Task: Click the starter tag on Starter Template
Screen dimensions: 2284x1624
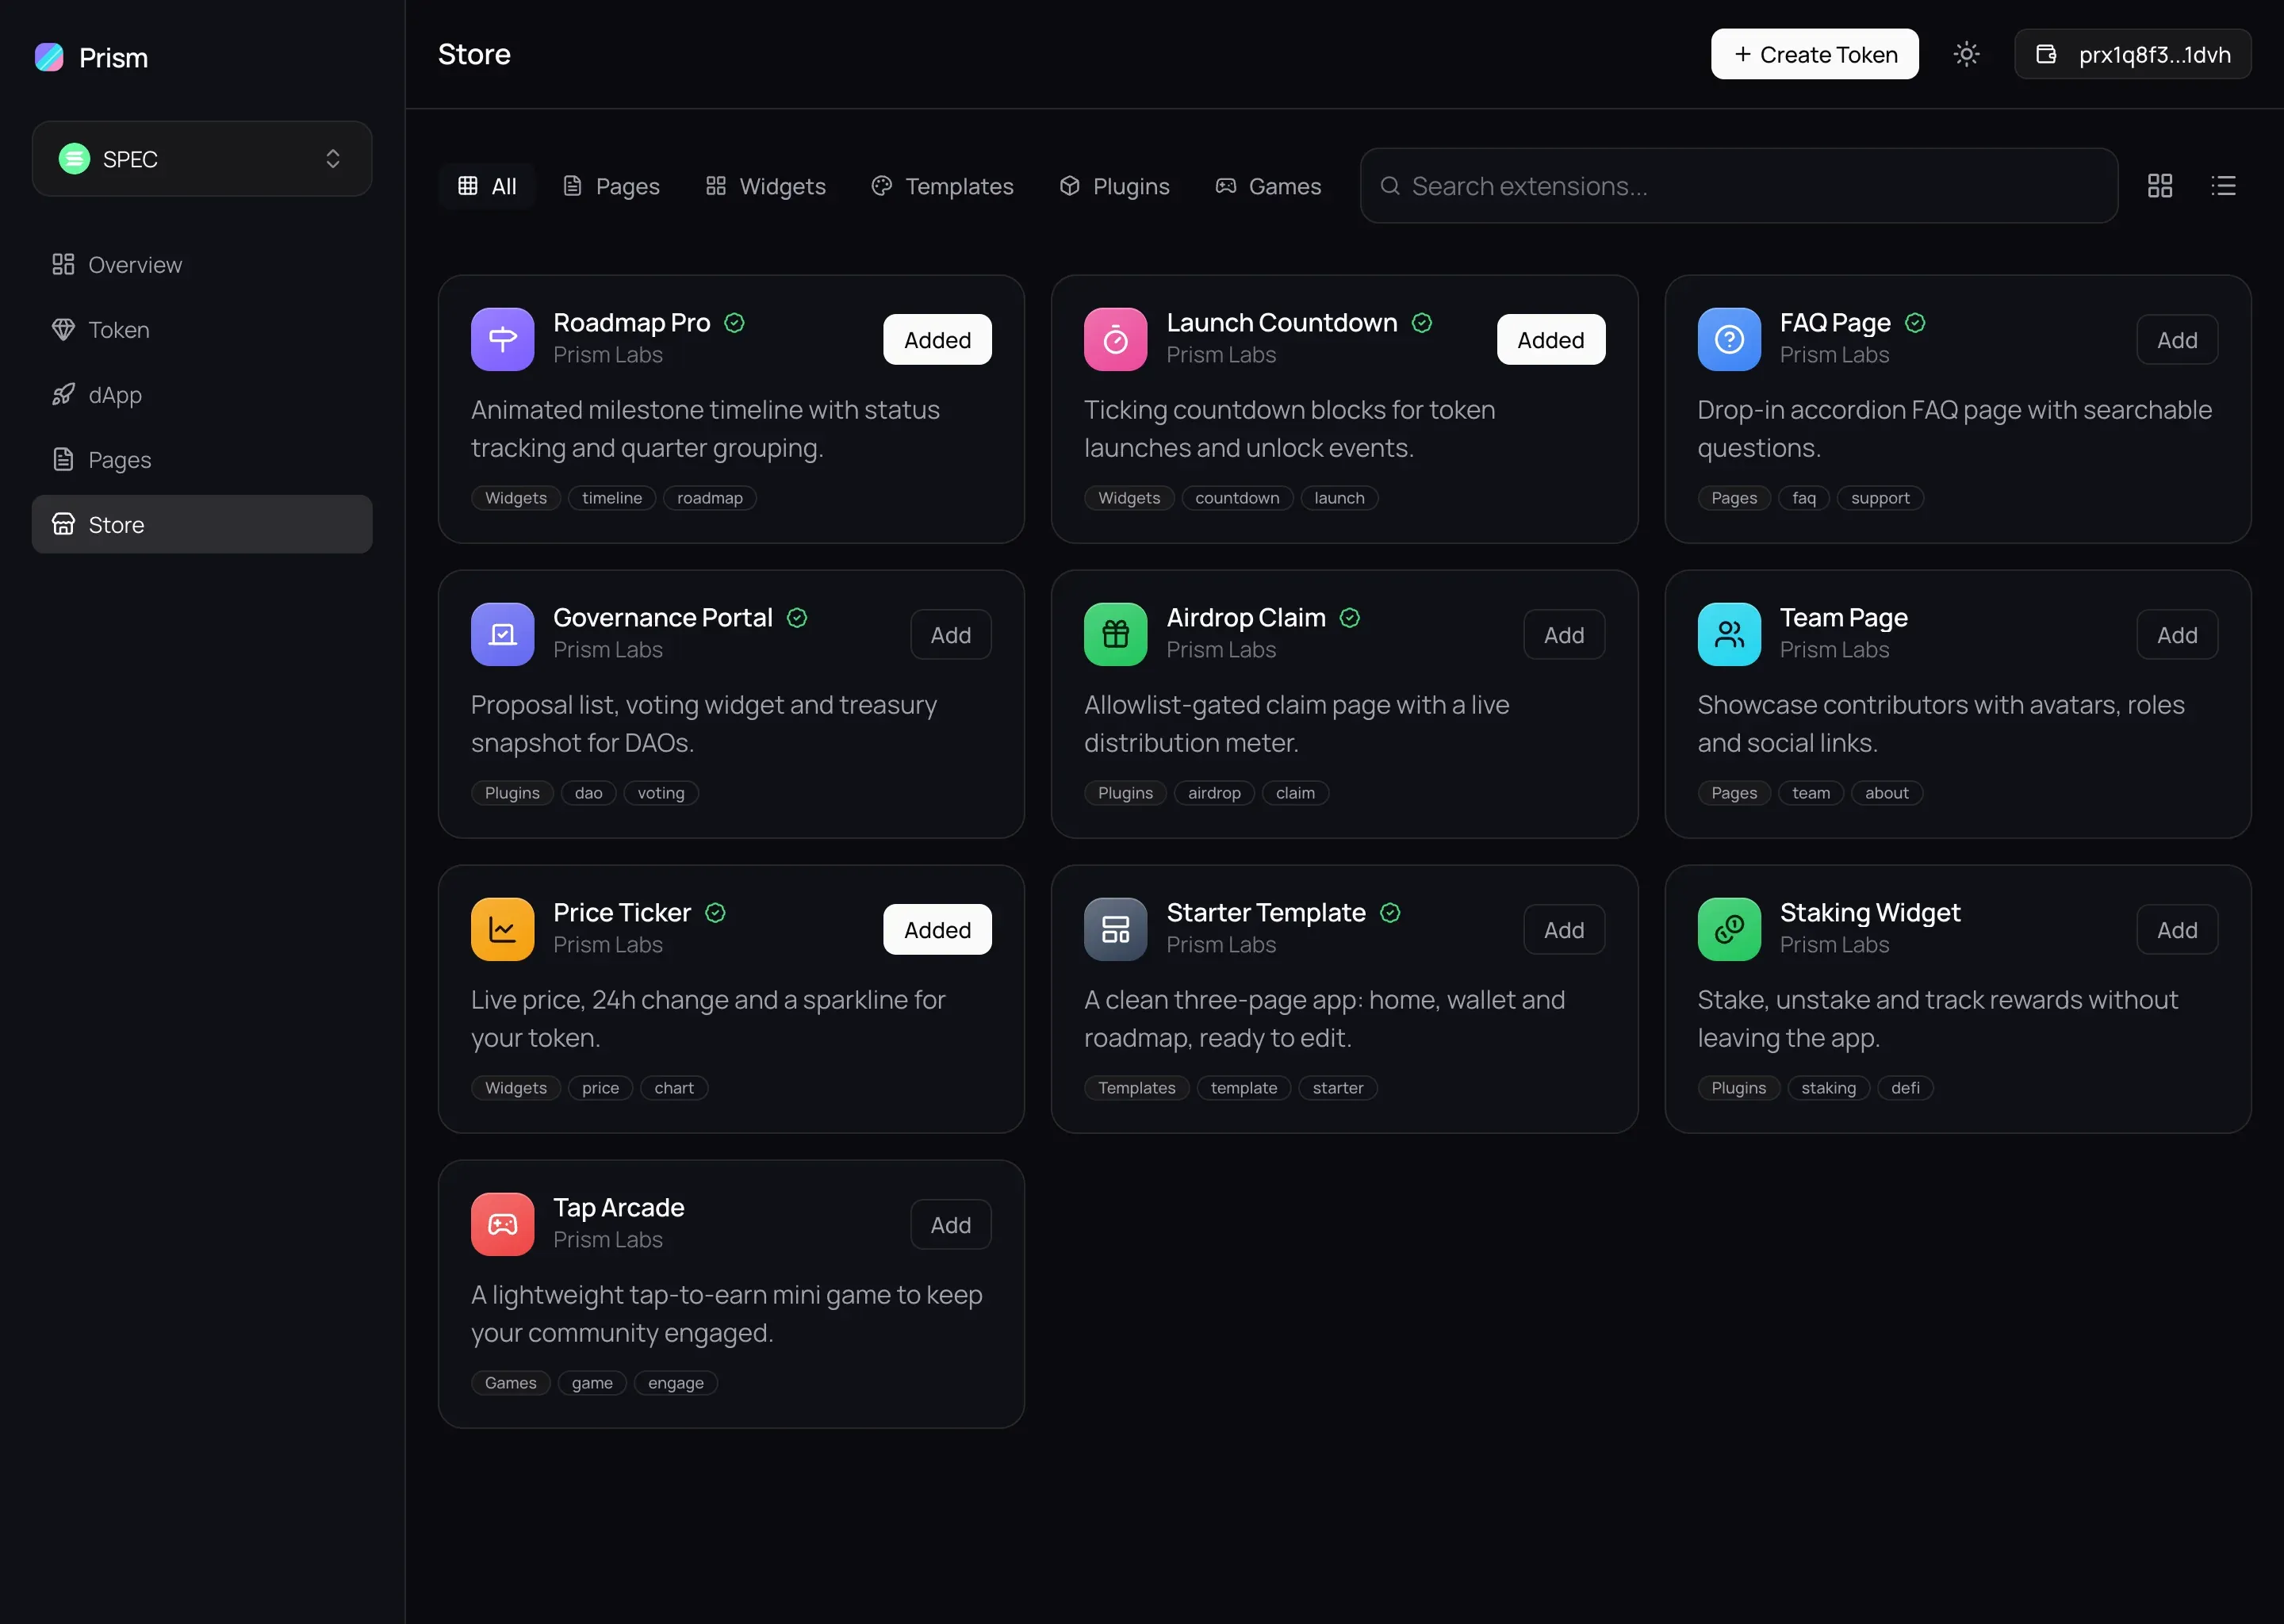Action: pyautogui.click(x=1338, y=1088)
